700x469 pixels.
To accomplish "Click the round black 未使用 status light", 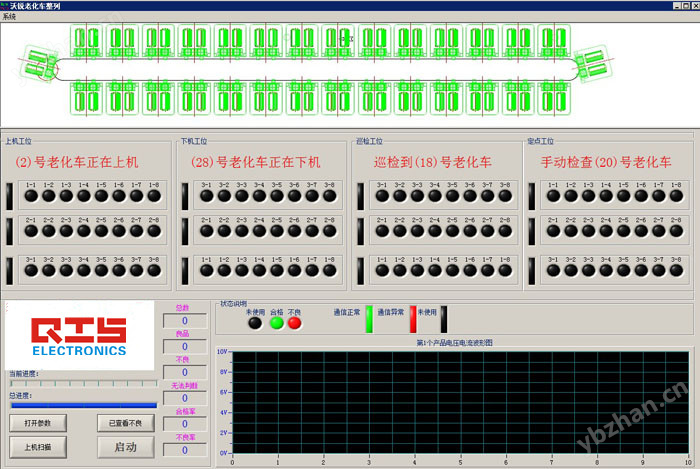I will point(256,322).
